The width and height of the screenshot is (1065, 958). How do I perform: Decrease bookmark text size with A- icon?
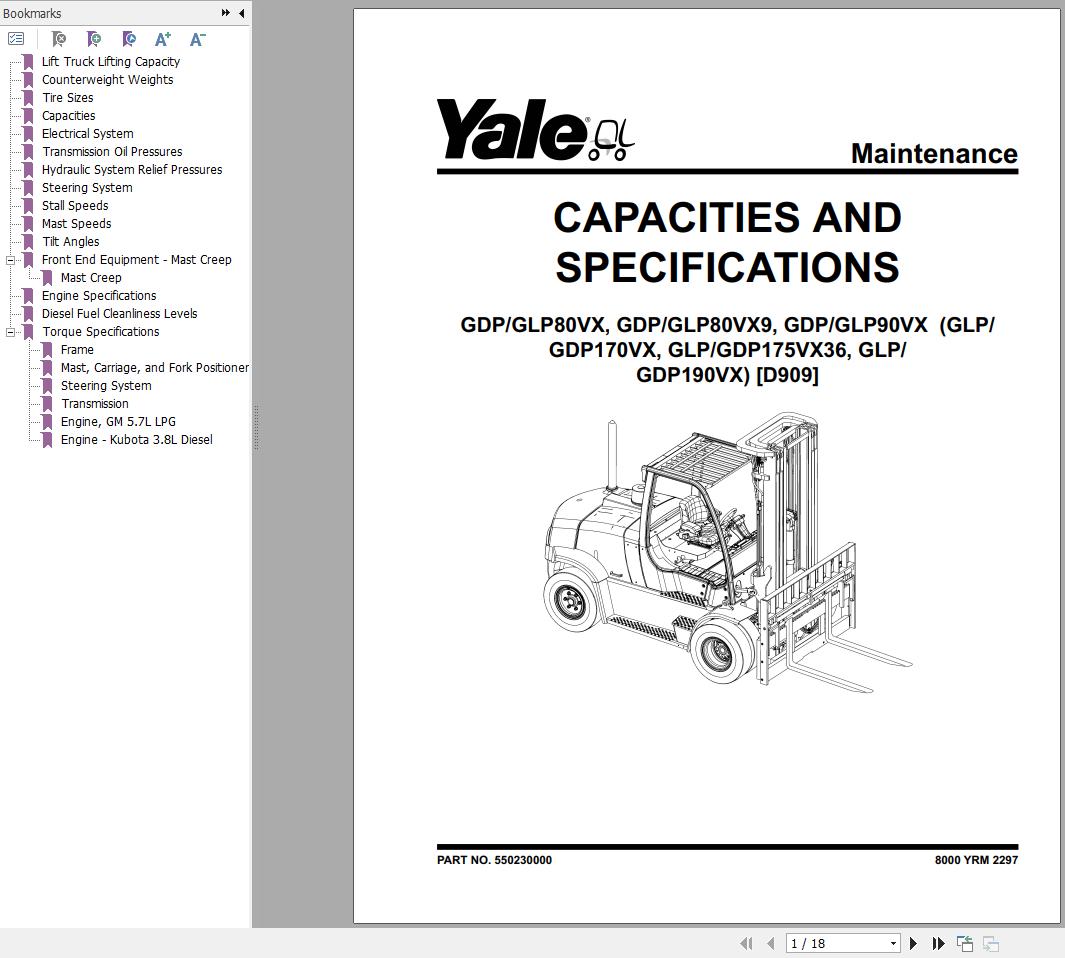tap(196, 38)
